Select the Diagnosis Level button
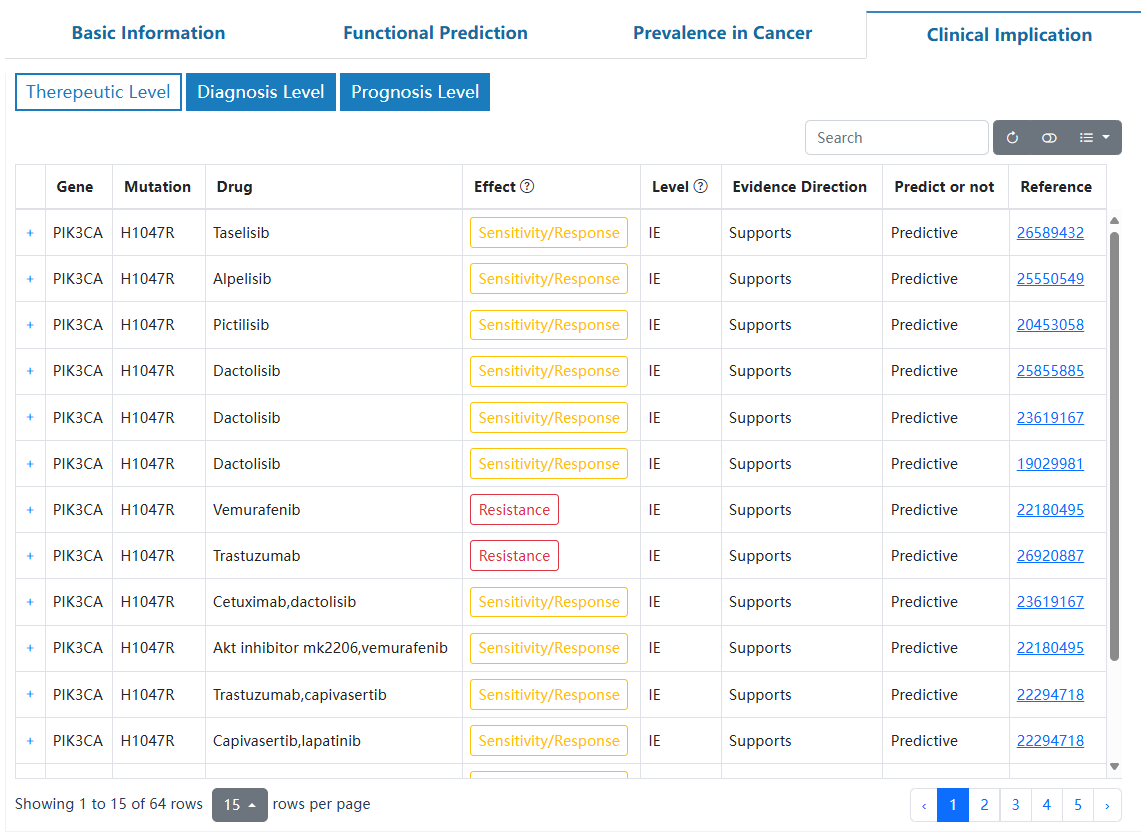 260,92
